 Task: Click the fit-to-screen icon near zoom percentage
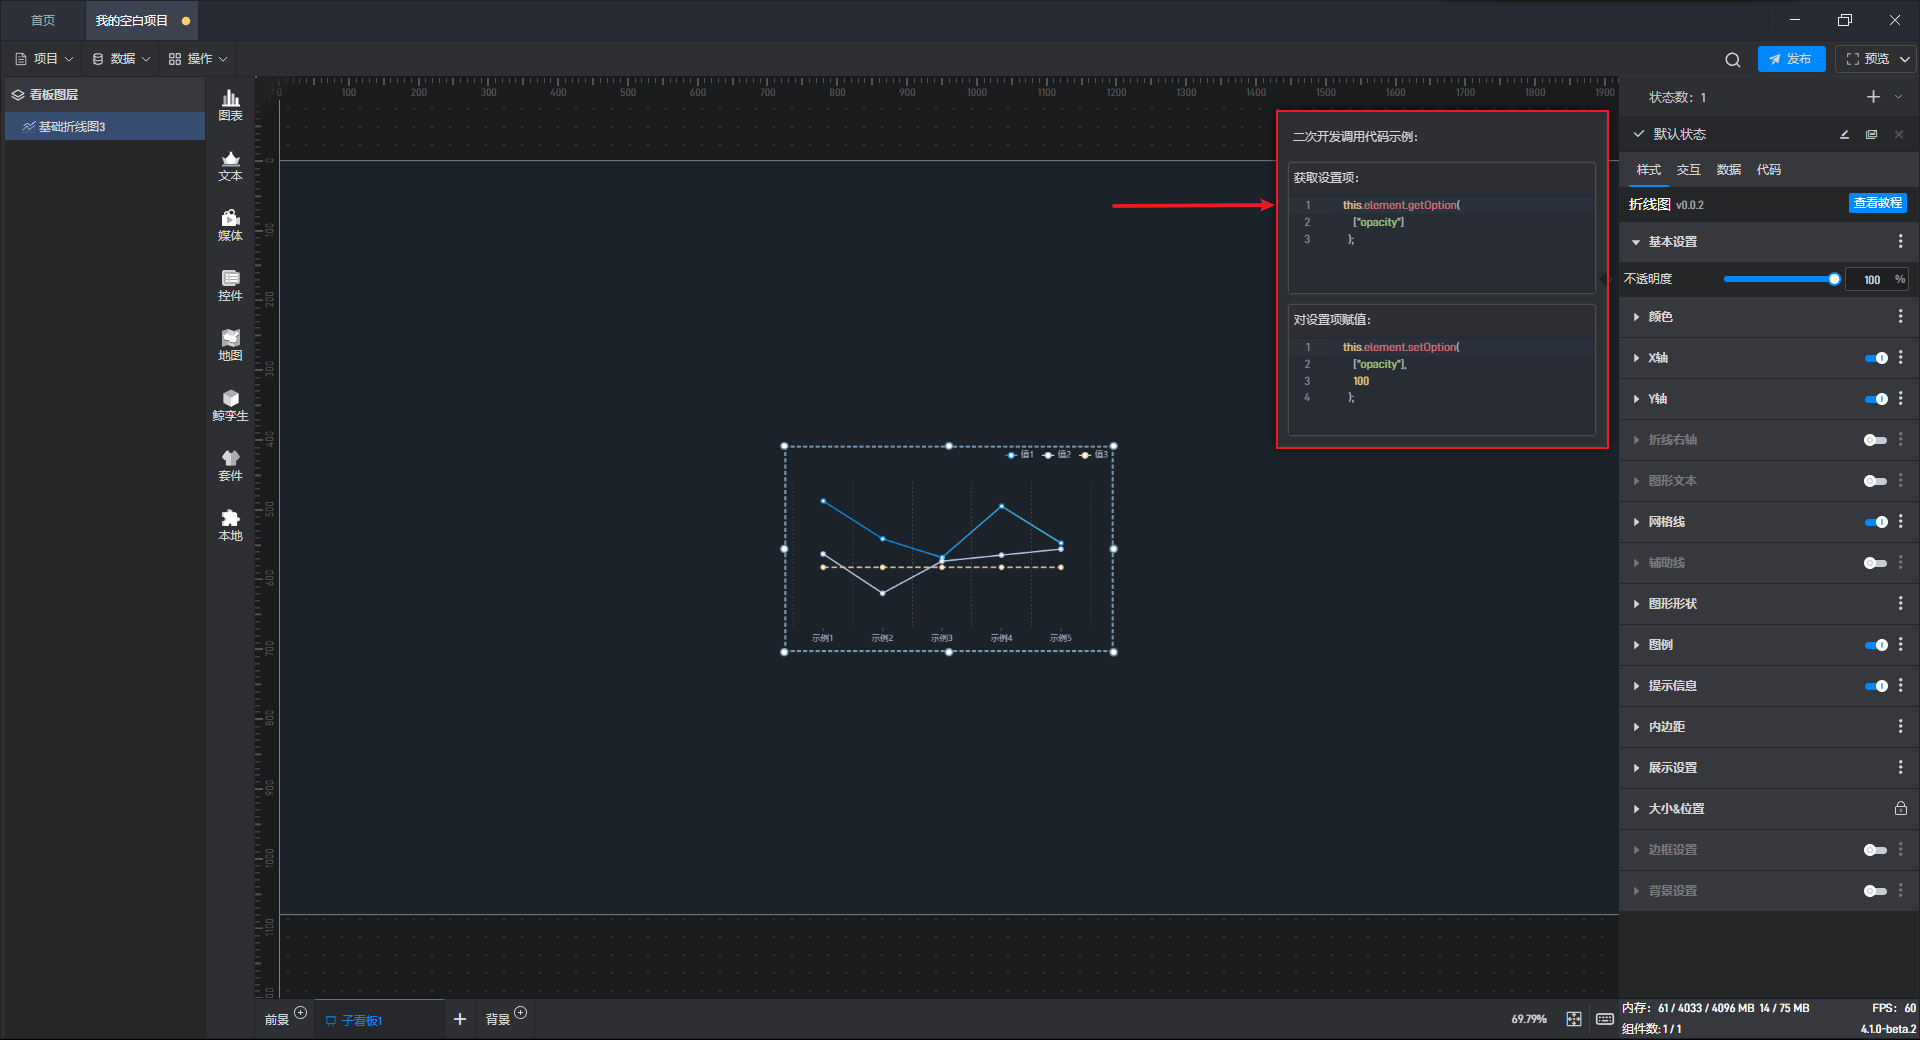(1574, 1019)
